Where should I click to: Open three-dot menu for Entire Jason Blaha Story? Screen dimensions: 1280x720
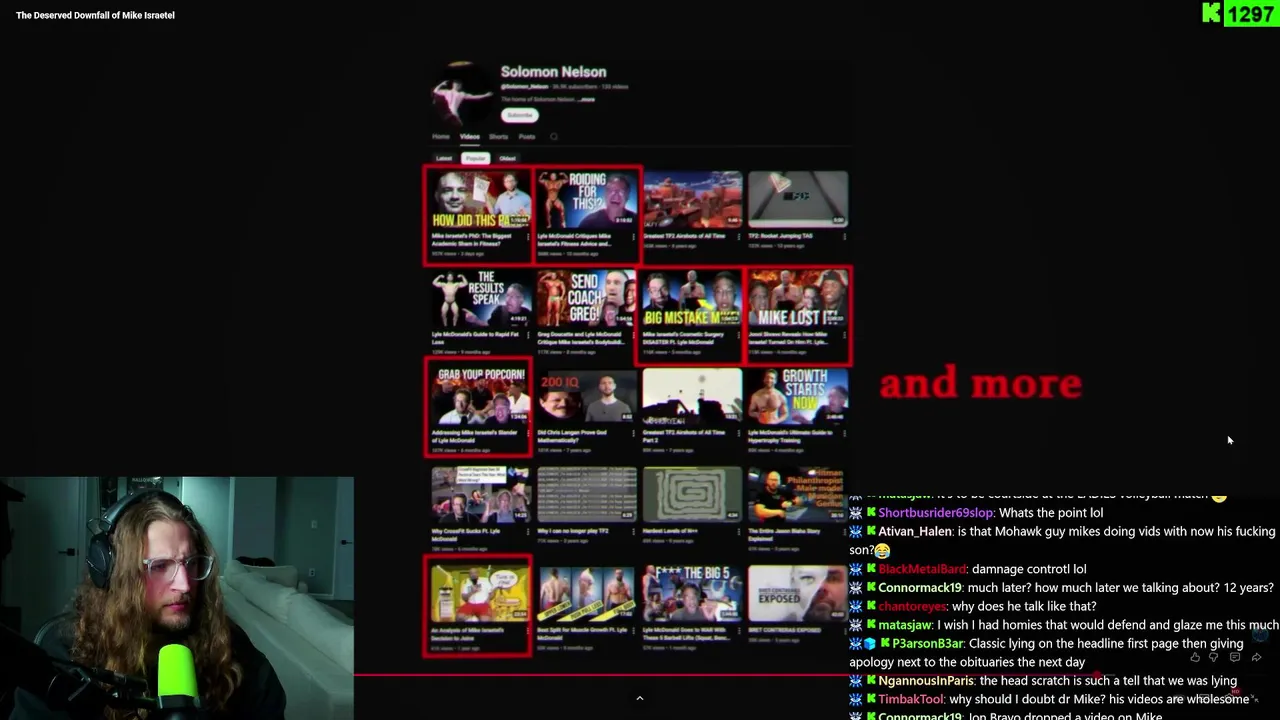tap(843, 532)
